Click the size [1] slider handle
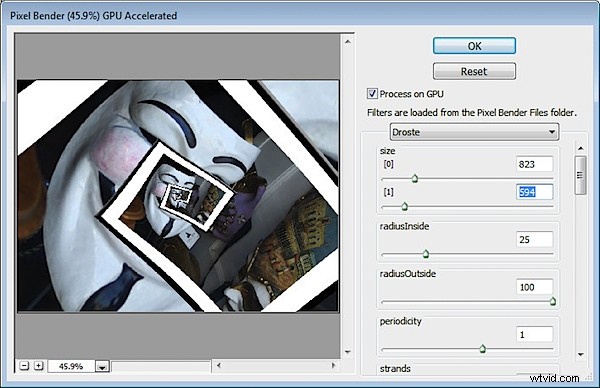600x388 pixels. (404, 207)
